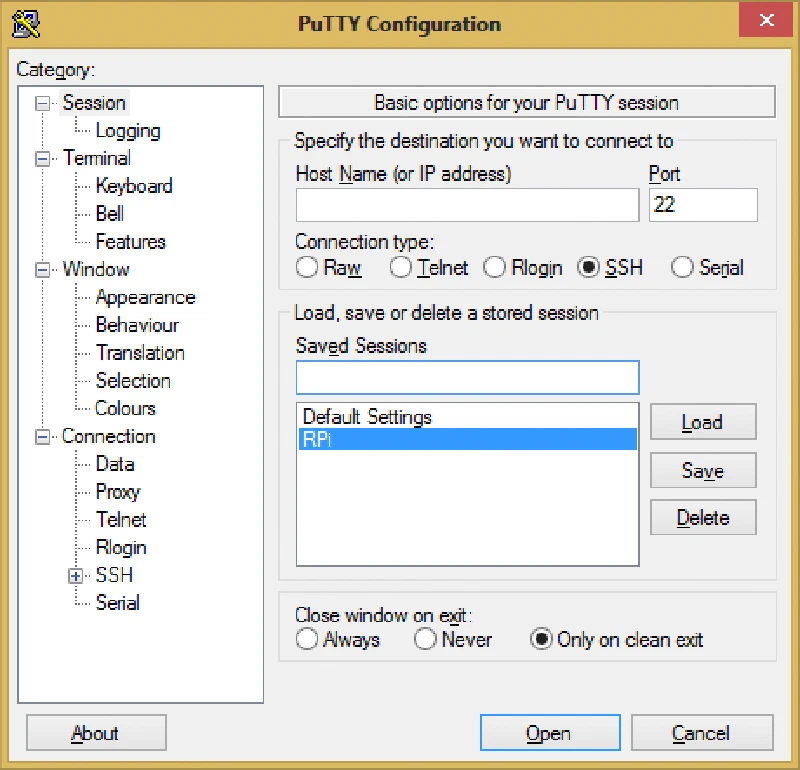The image size is (800, 770).
Task: Open the Proxy settings under Connection
Action: click(117, 492)
